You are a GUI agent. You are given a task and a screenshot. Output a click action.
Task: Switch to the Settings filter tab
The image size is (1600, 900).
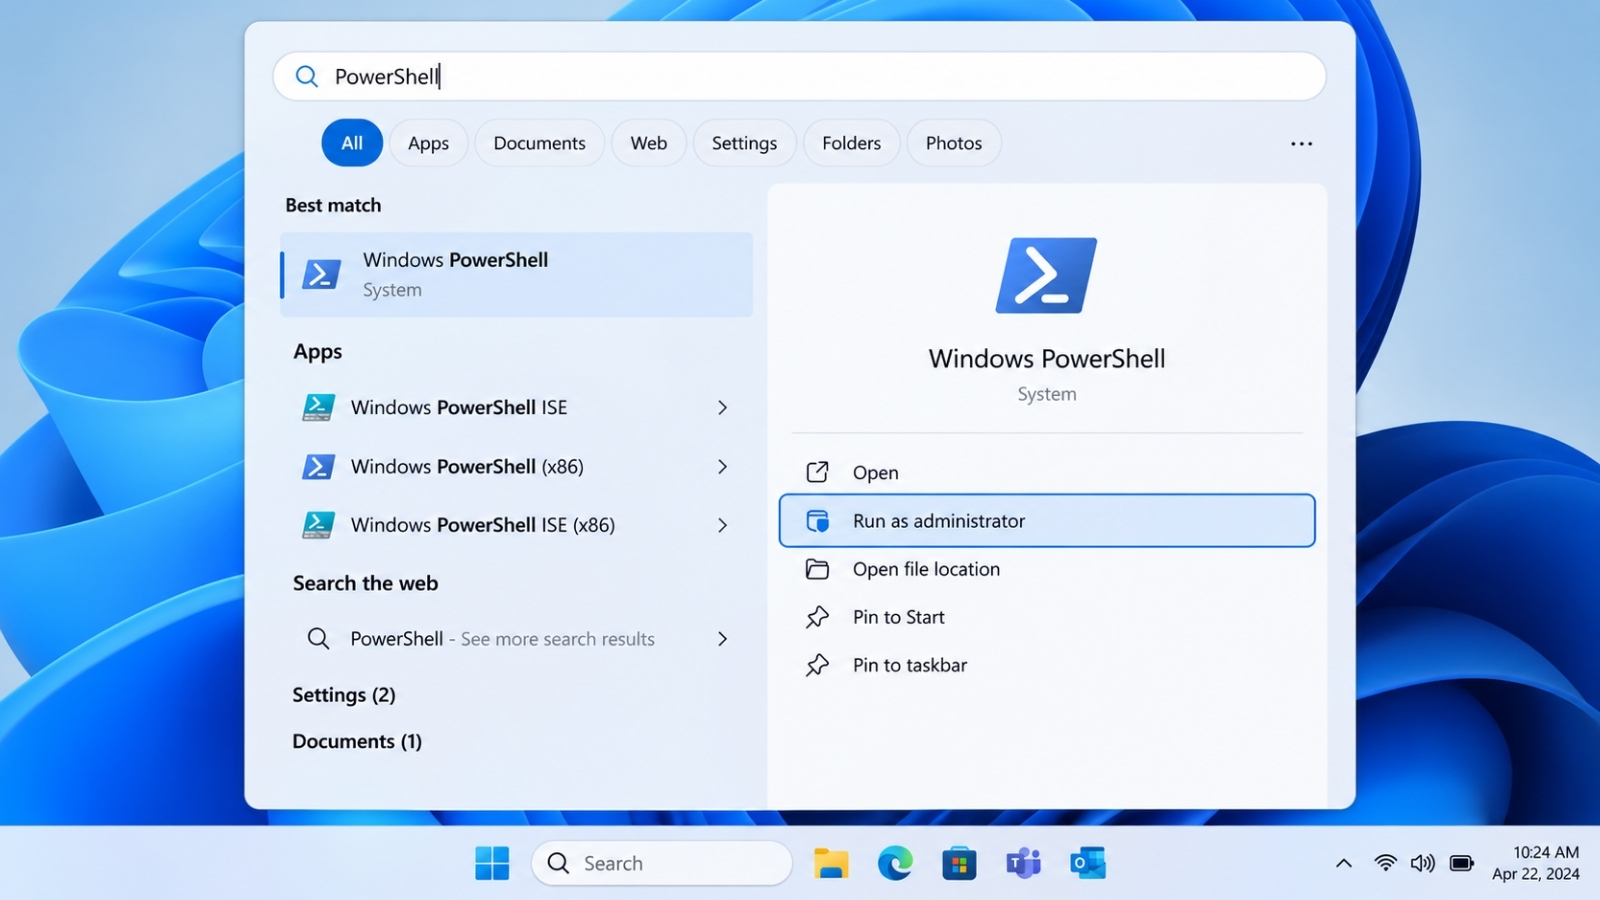pyautogui.click(x=744, y=143)
